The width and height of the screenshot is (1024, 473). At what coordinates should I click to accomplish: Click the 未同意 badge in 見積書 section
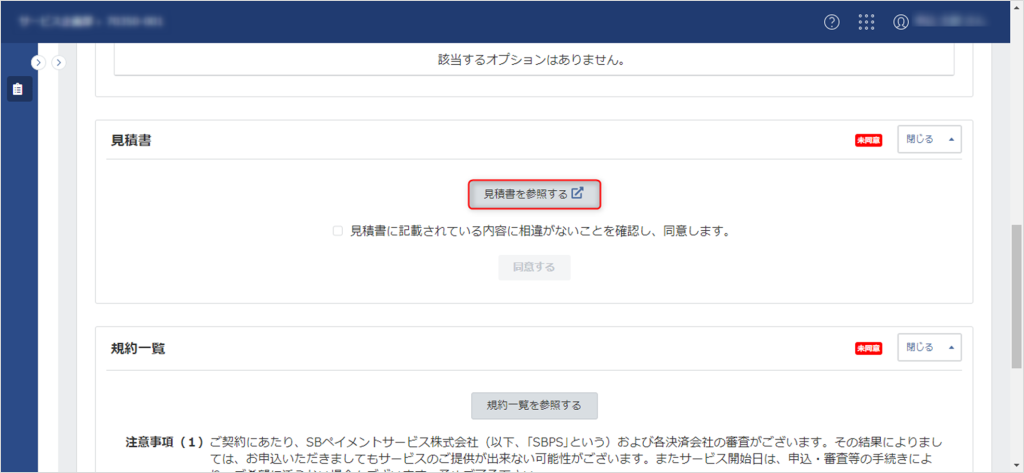tap(869, 140)
